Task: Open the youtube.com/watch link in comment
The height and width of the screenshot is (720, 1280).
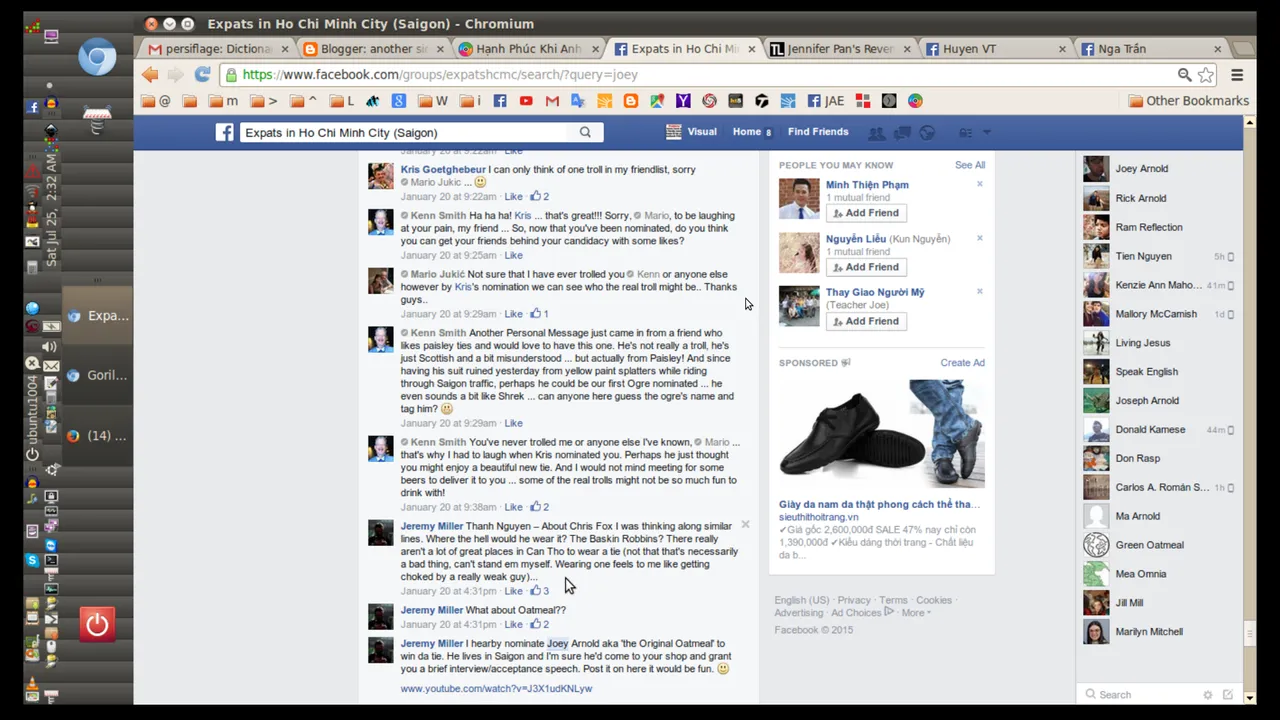Action: (x=496, y=689)
